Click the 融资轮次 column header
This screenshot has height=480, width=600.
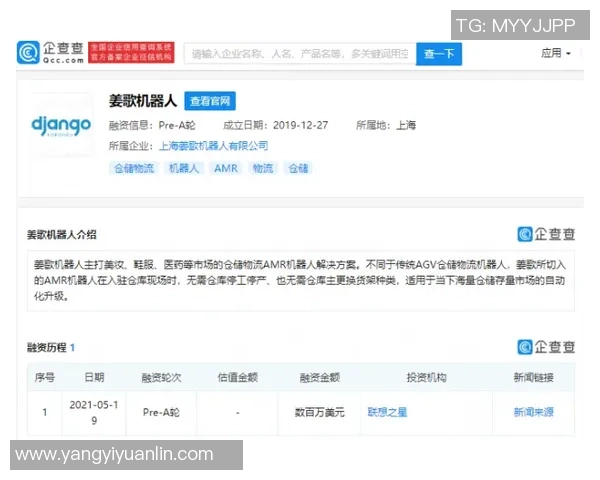click(x=161, y=377)
